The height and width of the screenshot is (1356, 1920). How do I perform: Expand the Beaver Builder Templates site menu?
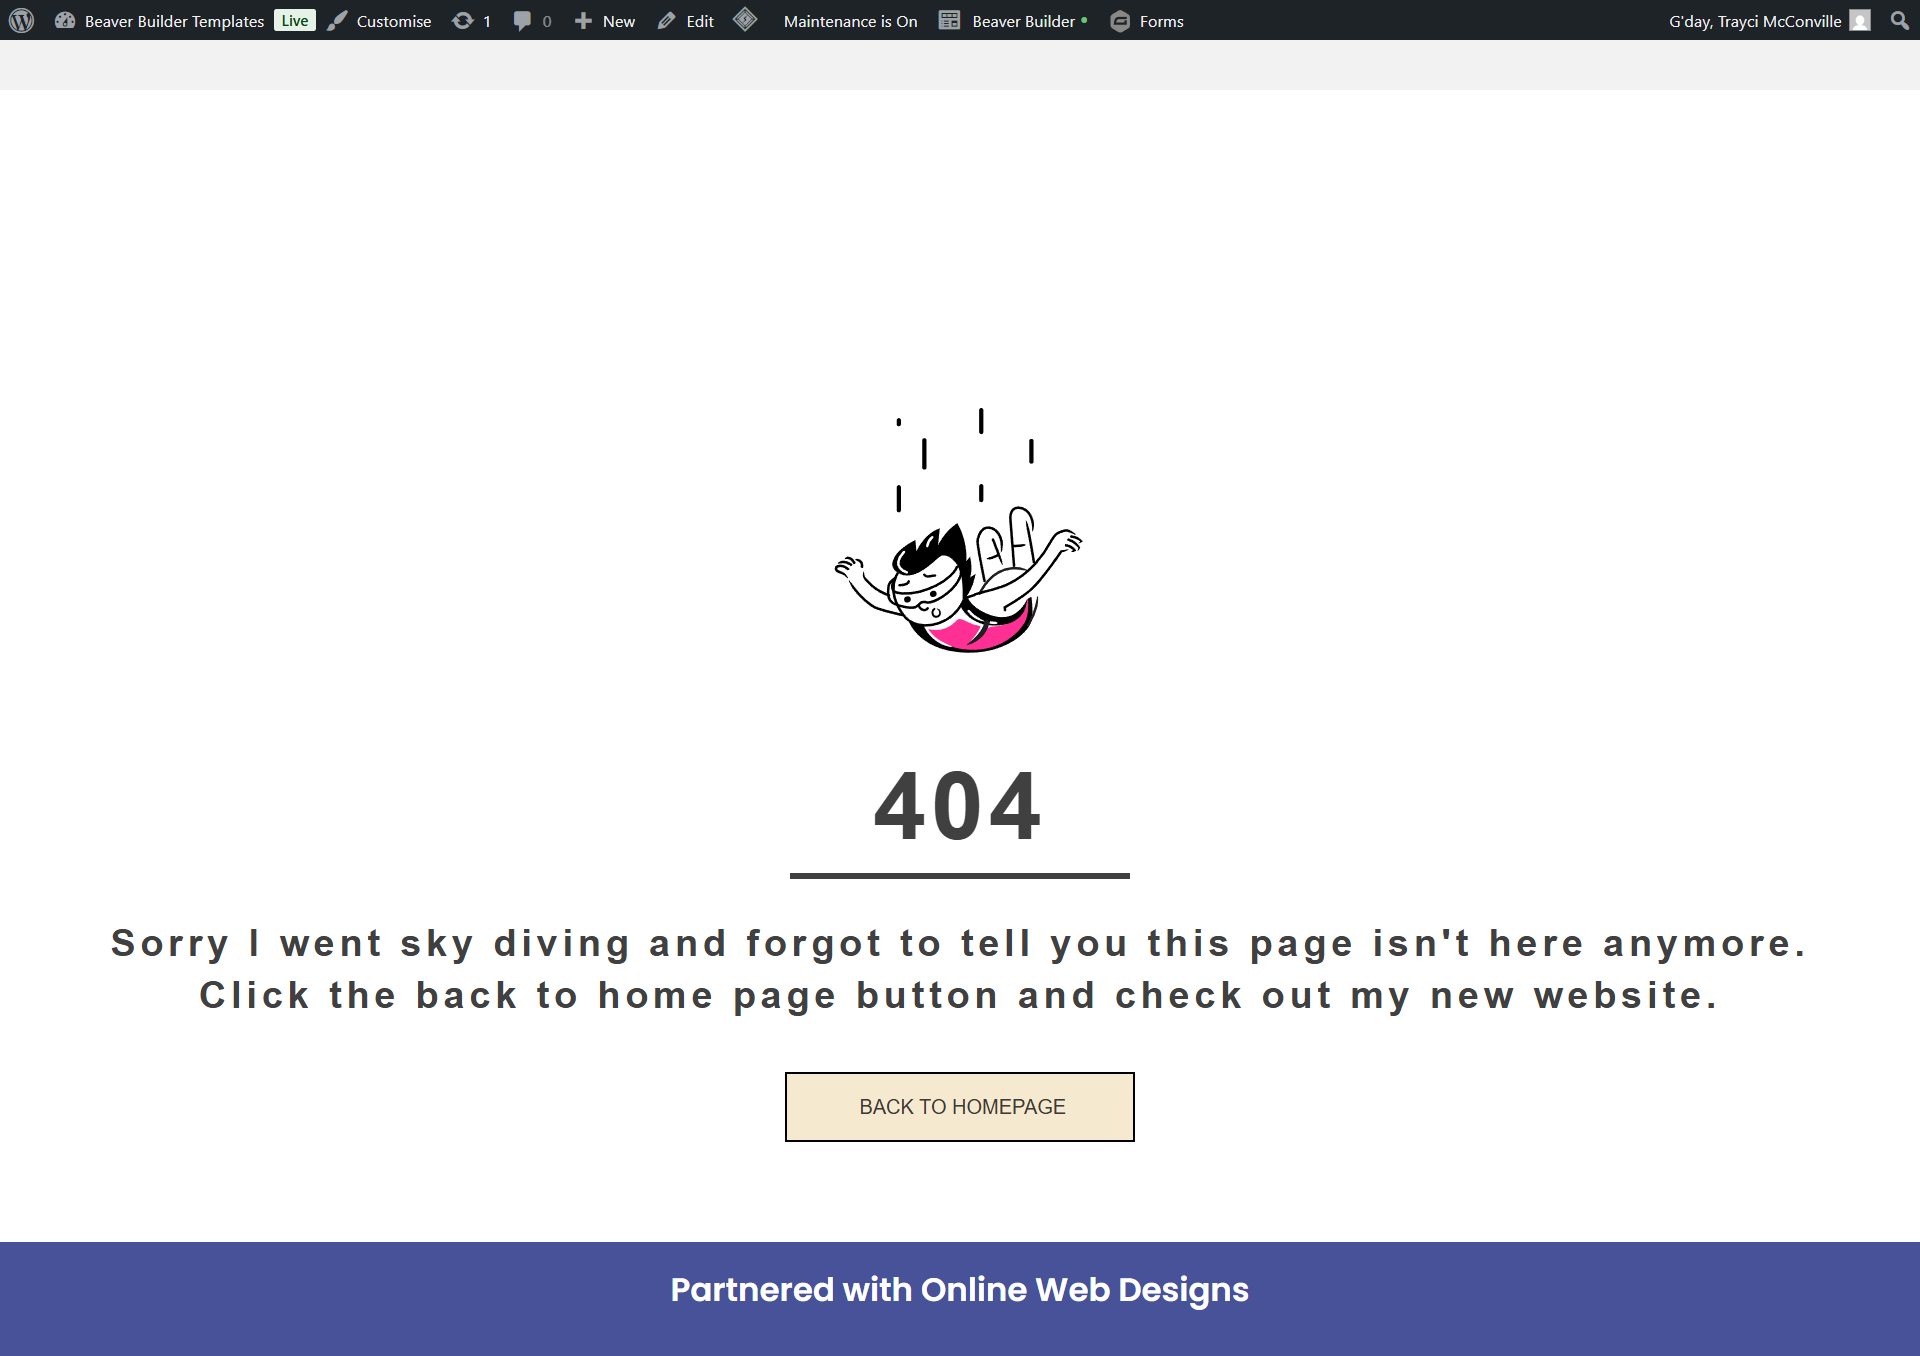[x=174, y=21]
